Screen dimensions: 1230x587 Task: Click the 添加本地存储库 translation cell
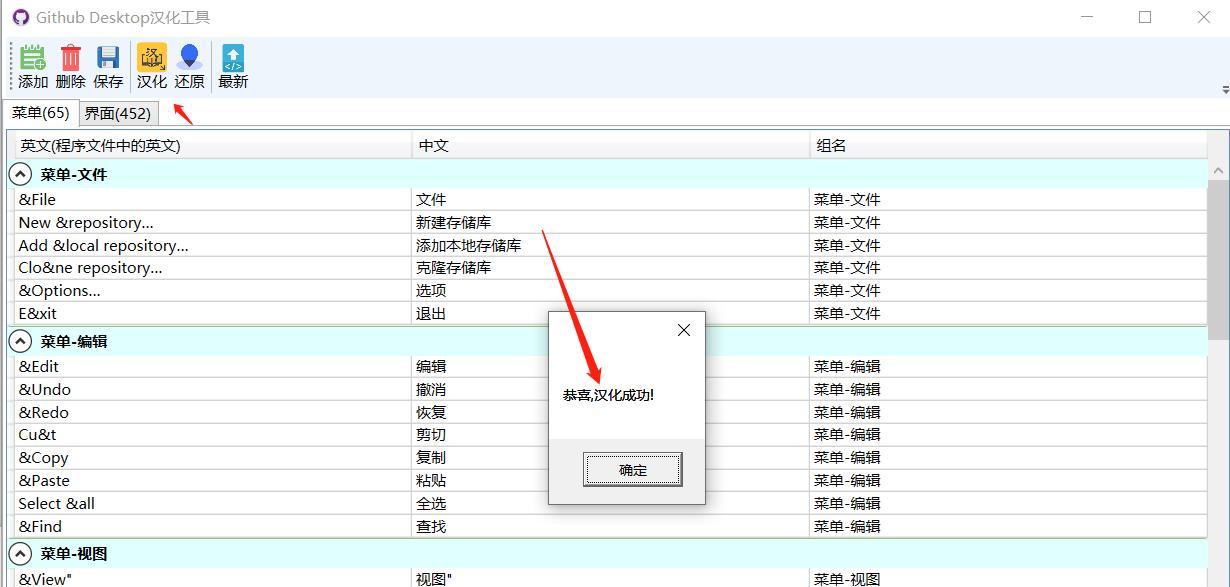pyautogui.click(x=610, y=245)
